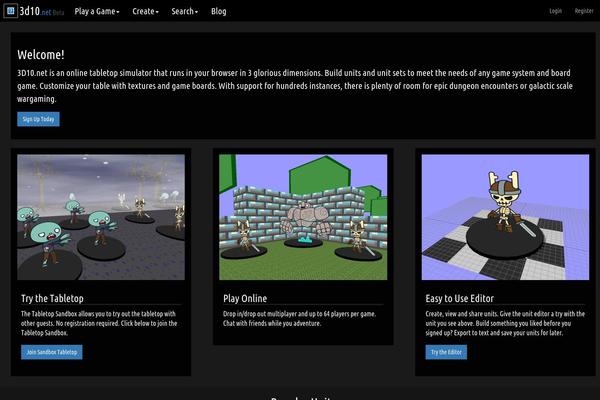
Task: Click the Try the Tabletop heading
Action: pyautogui.click(x=52, y=299)
